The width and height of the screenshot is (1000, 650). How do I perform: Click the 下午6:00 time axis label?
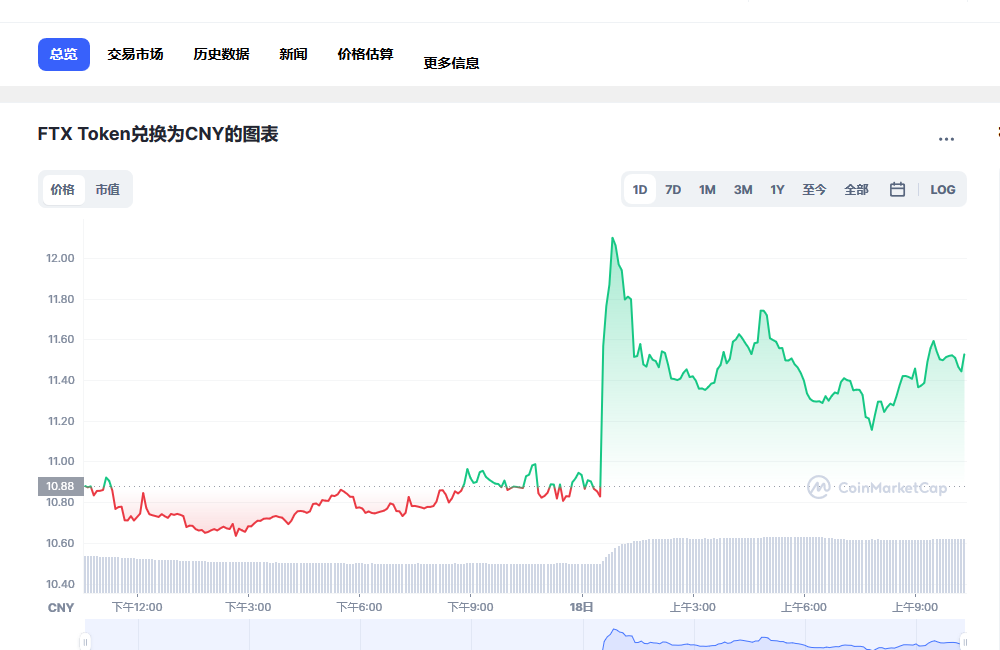coord(359,607)
